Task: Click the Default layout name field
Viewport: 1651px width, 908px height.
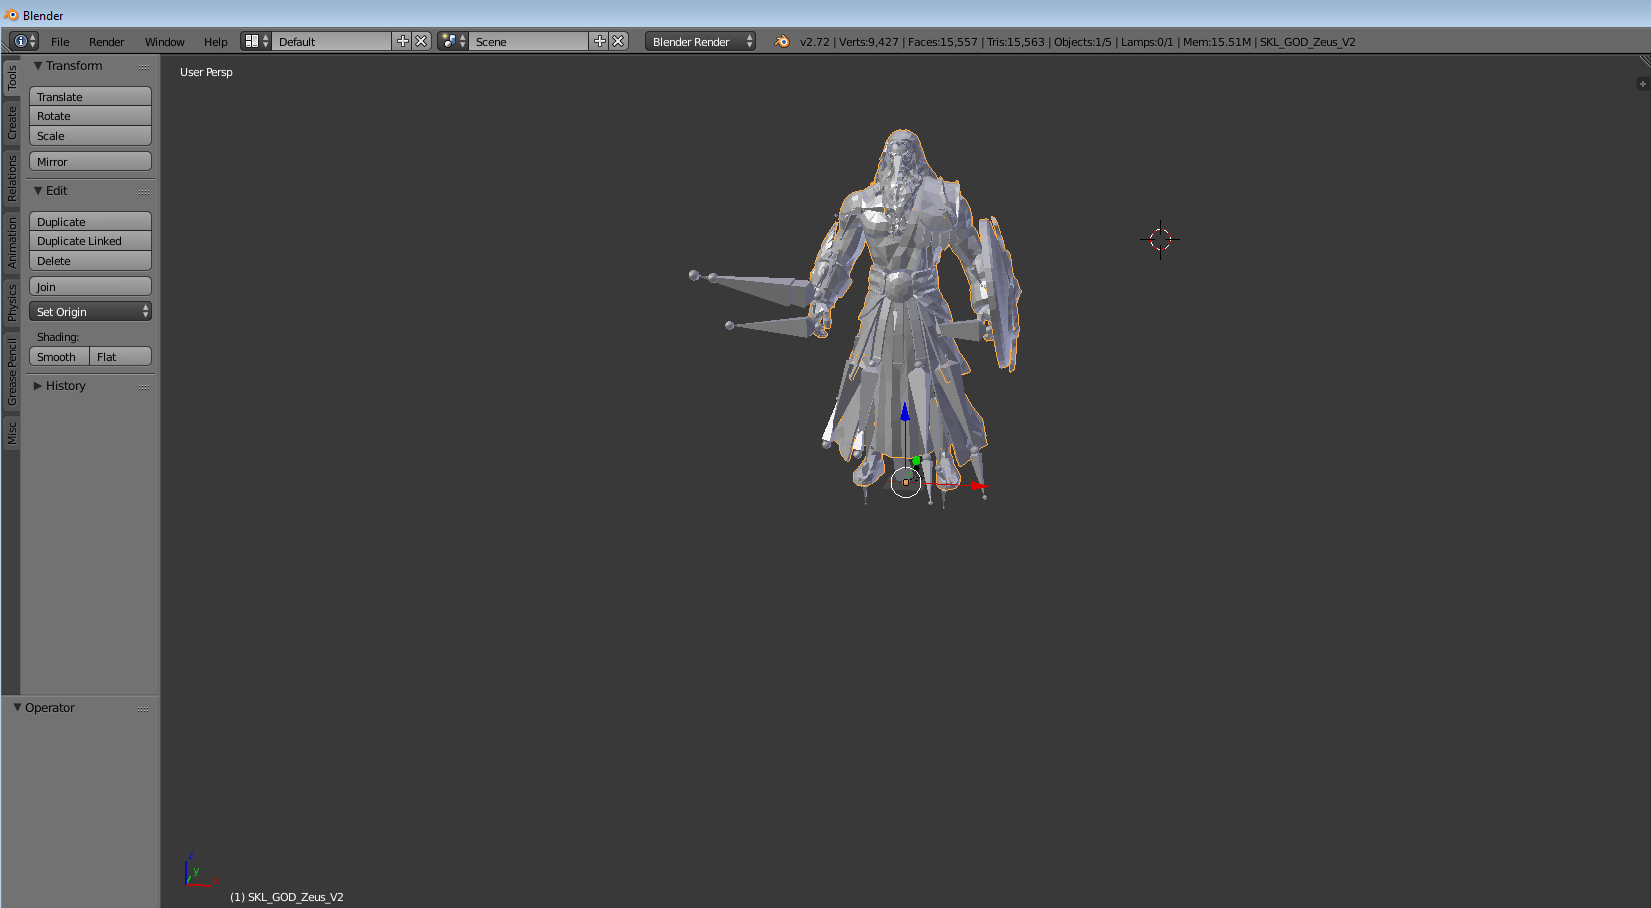Action: tap(331, 41)
